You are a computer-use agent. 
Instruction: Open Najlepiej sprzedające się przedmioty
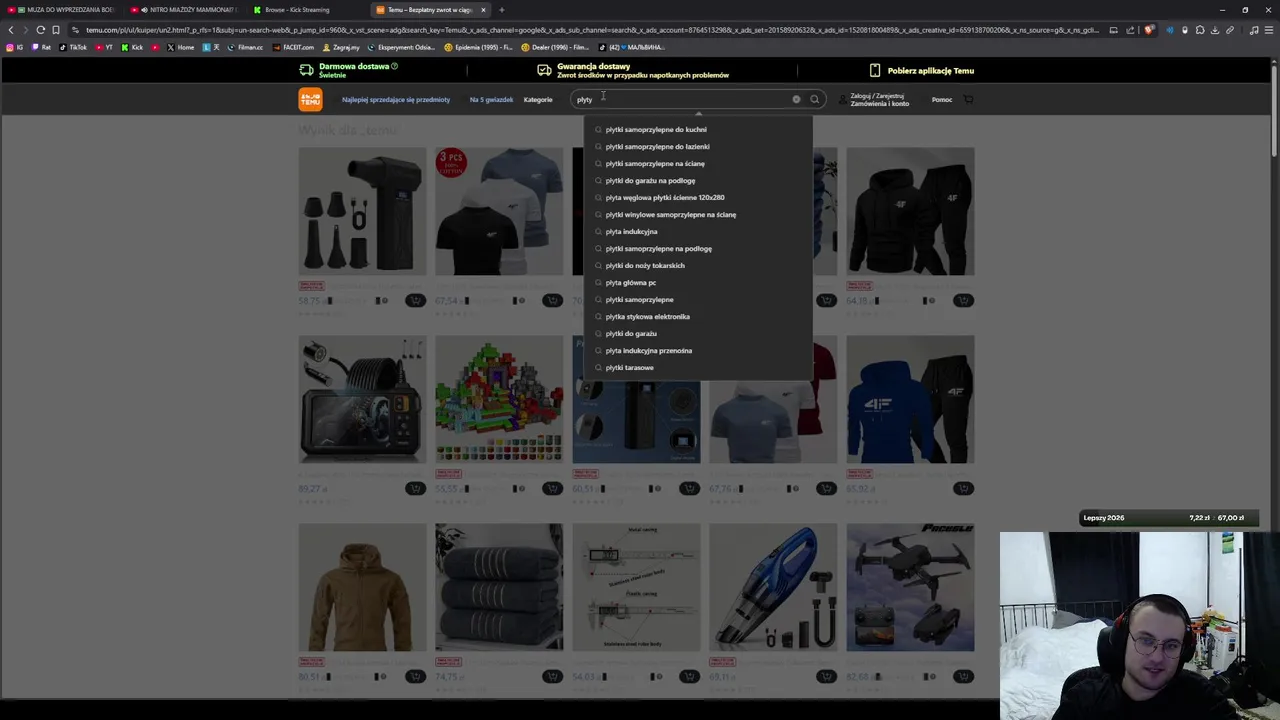[x=396, y=100]
